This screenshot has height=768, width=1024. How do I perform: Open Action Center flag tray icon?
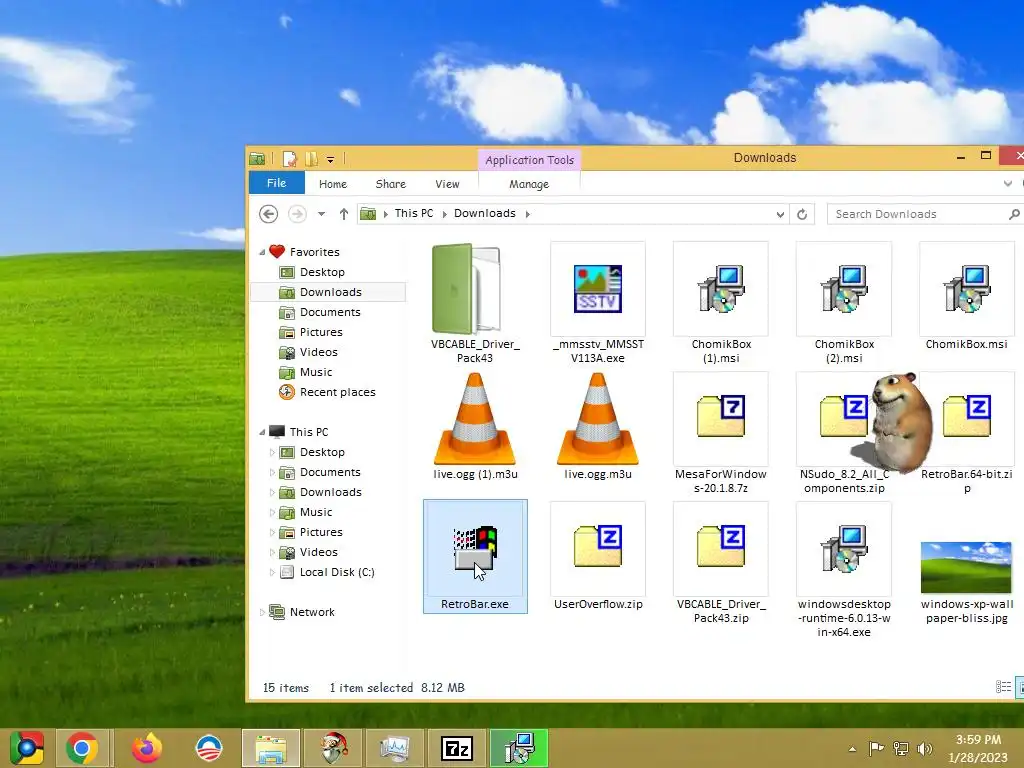876,748
